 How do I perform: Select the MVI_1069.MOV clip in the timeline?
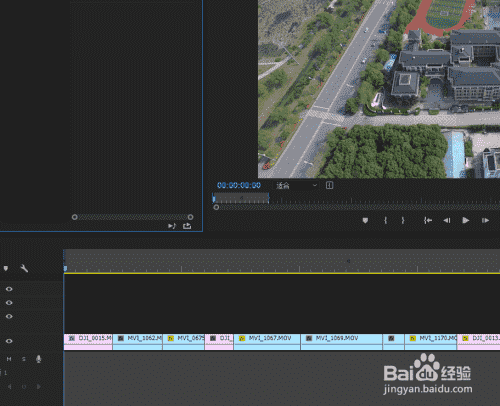click(342, 342)
